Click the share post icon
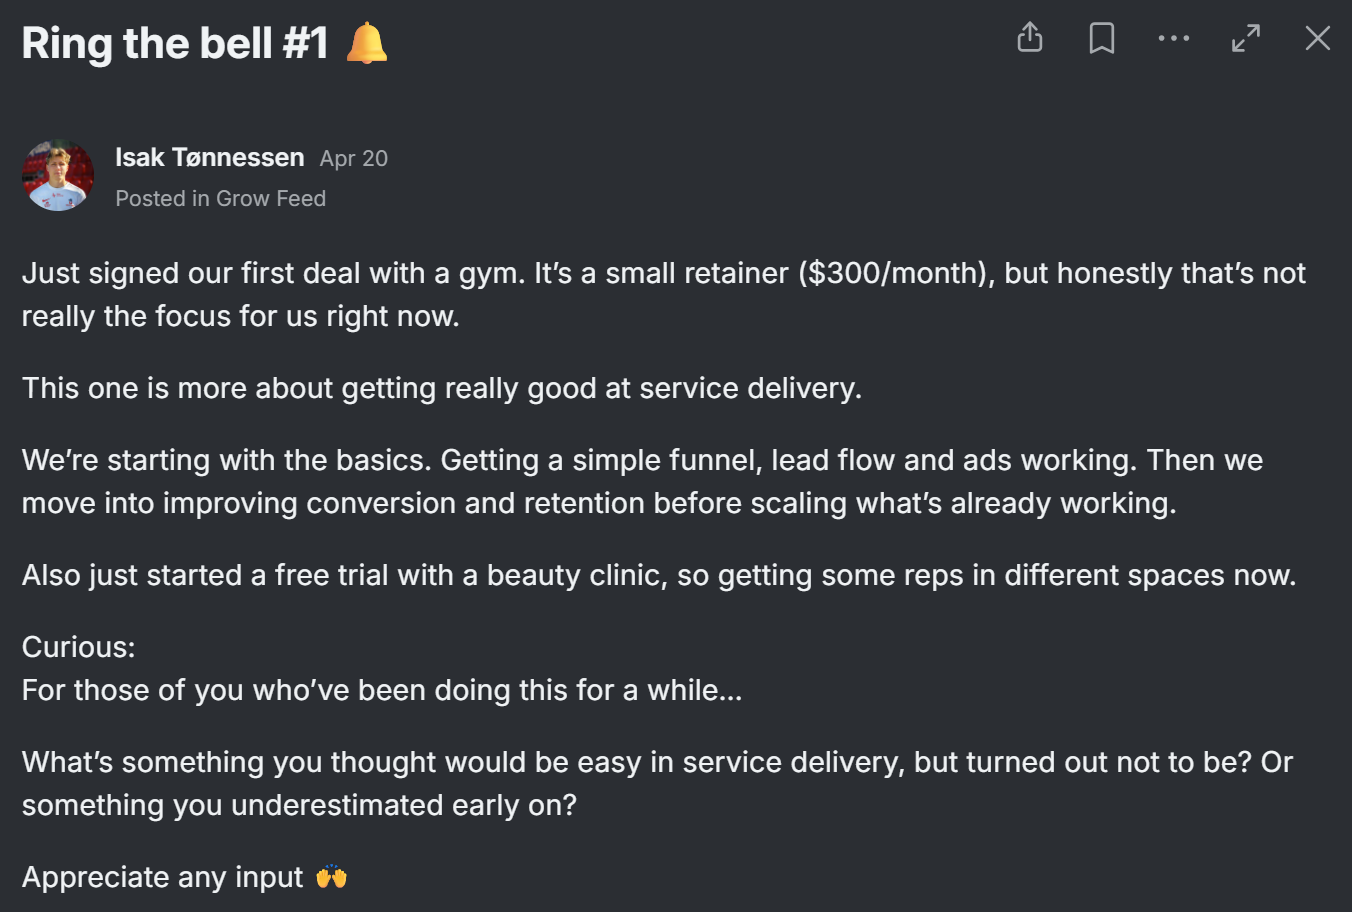 [x=1030, y=38]
